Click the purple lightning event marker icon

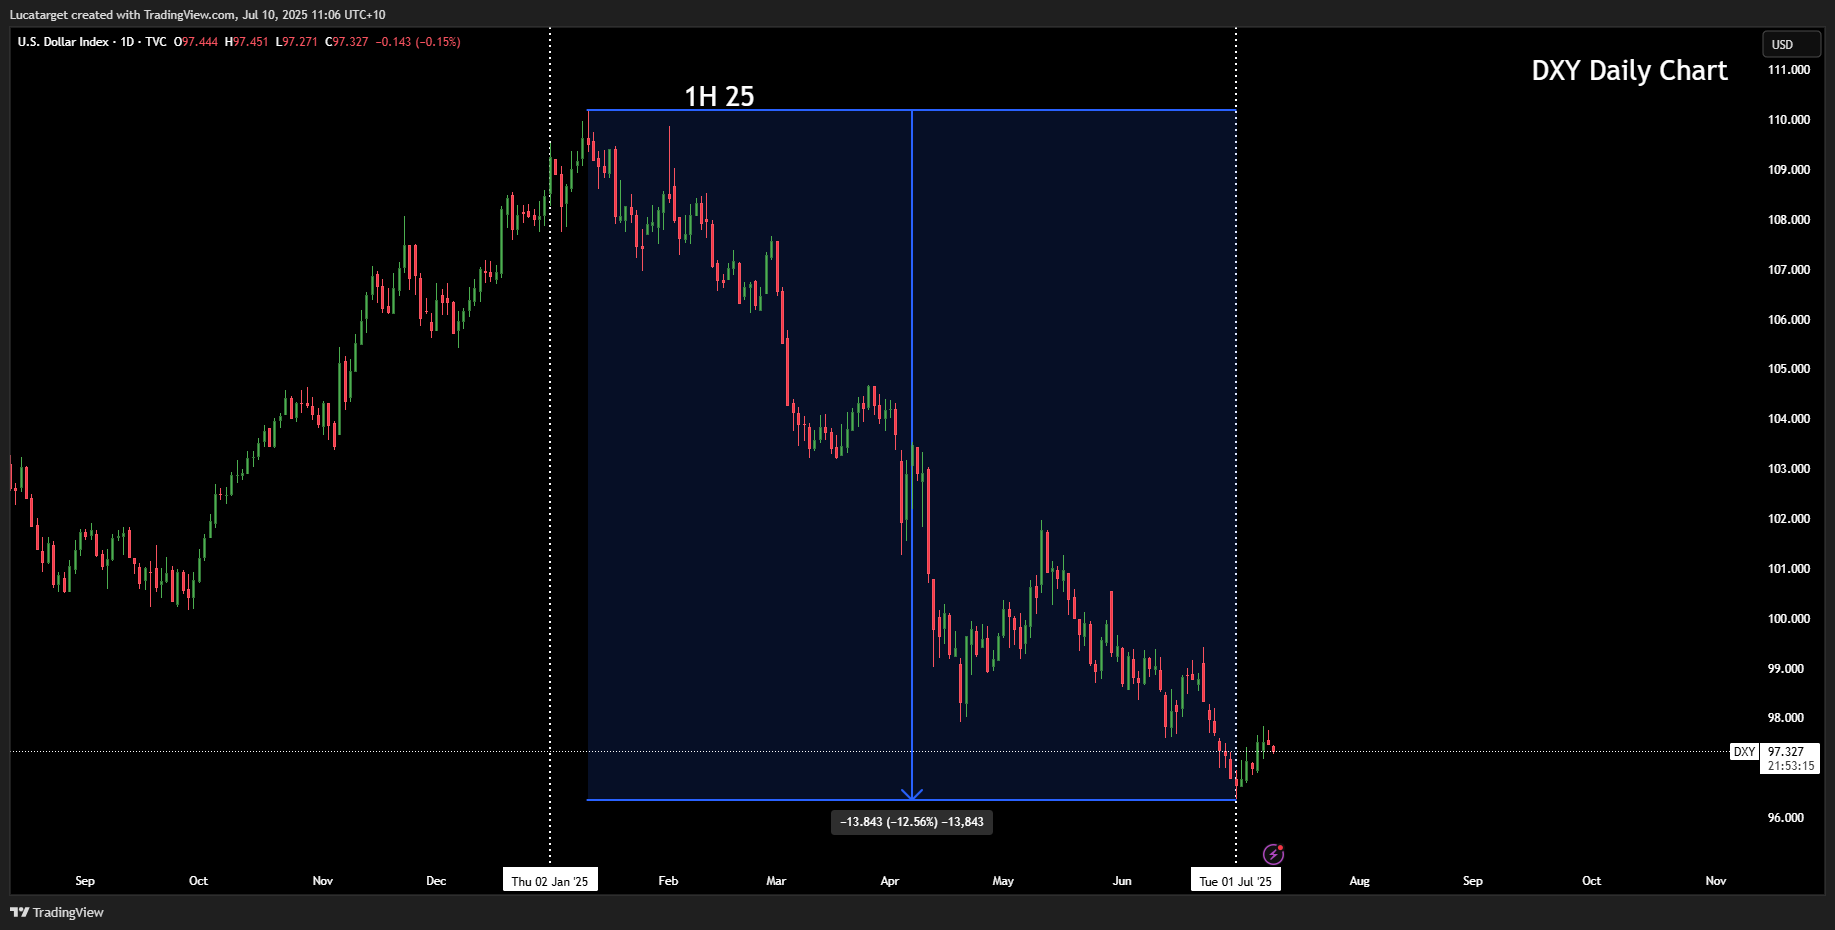click(1273, 854)
